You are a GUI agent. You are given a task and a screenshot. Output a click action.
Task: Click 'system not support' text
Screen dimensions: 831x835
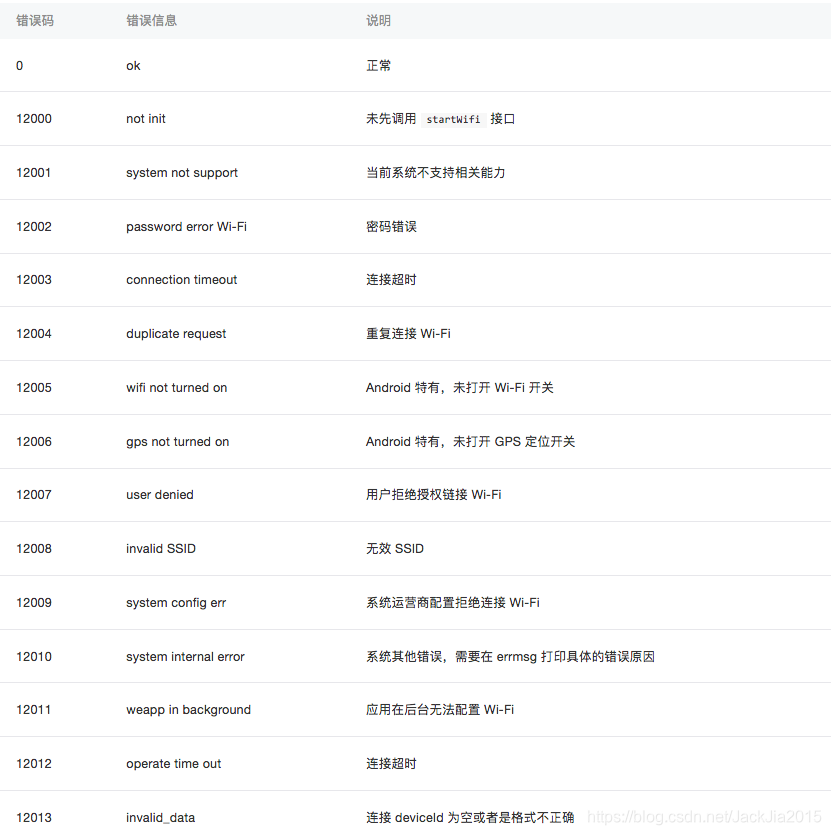click(x=182, y=173)
